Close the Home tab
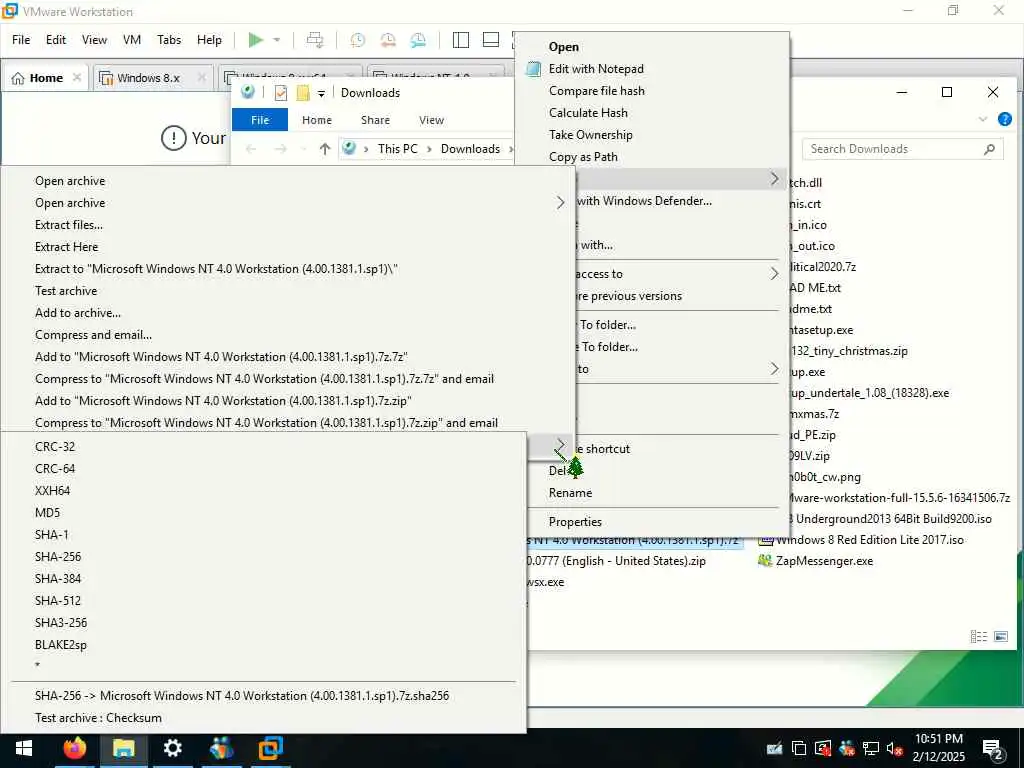The height and width of the screenshot is (768, 1024). click(x=77, y=78)
